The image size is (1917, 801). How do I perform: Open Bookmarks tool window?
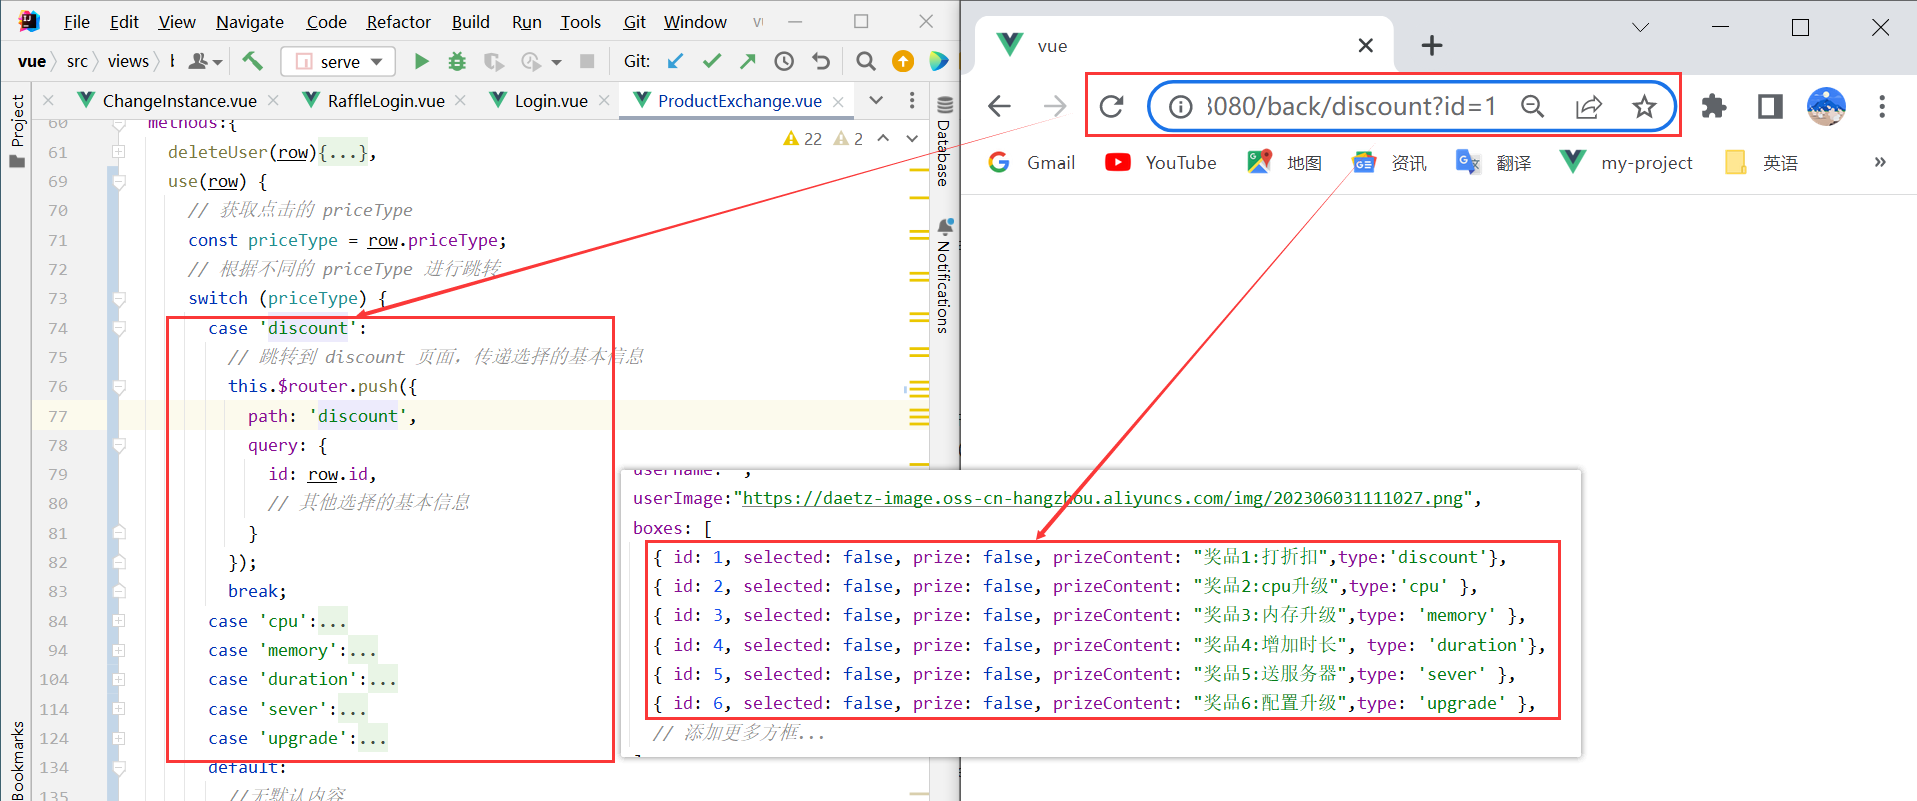pos(17,760)
